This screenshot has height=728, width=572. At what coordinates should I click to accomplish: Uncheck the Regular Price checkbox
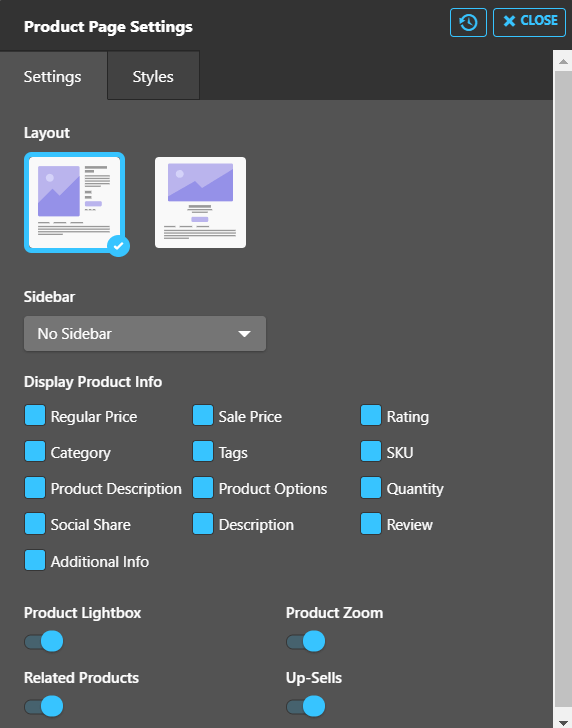tap(35, 416)
